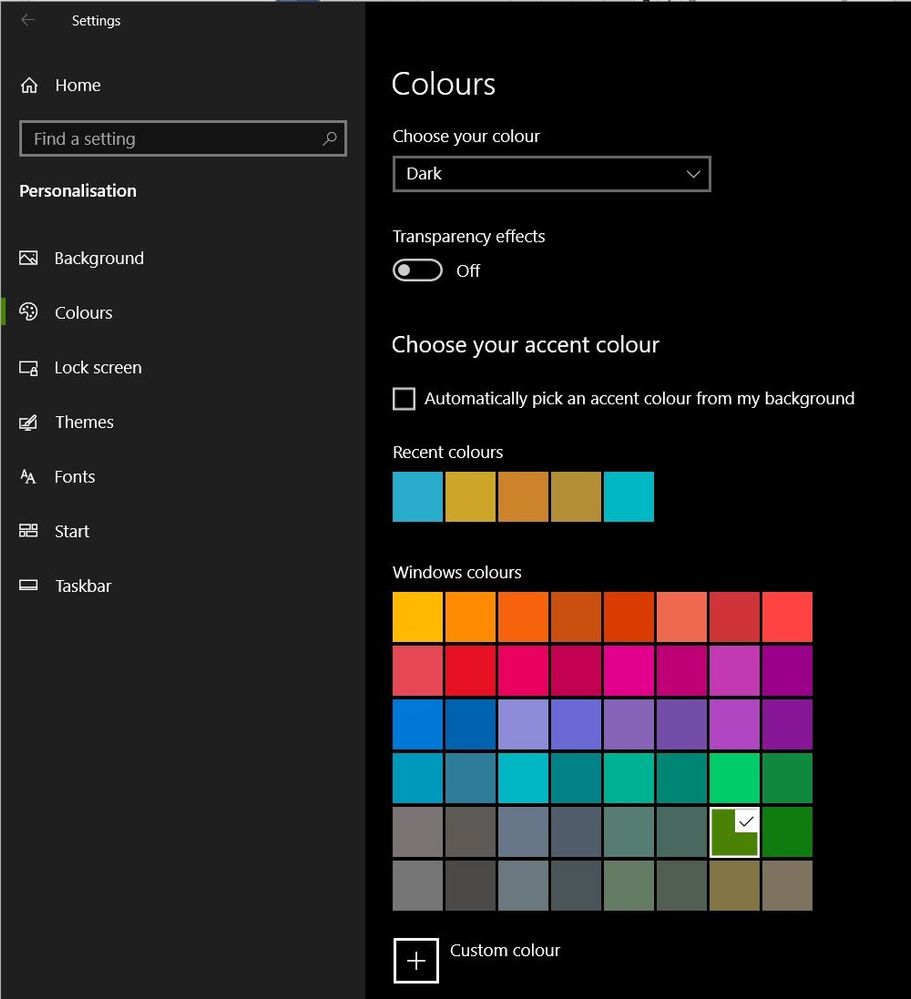The height and width of the screenshot is (999, 911).
Task: Click the Background picture icon
Action: tap(29, 258)
